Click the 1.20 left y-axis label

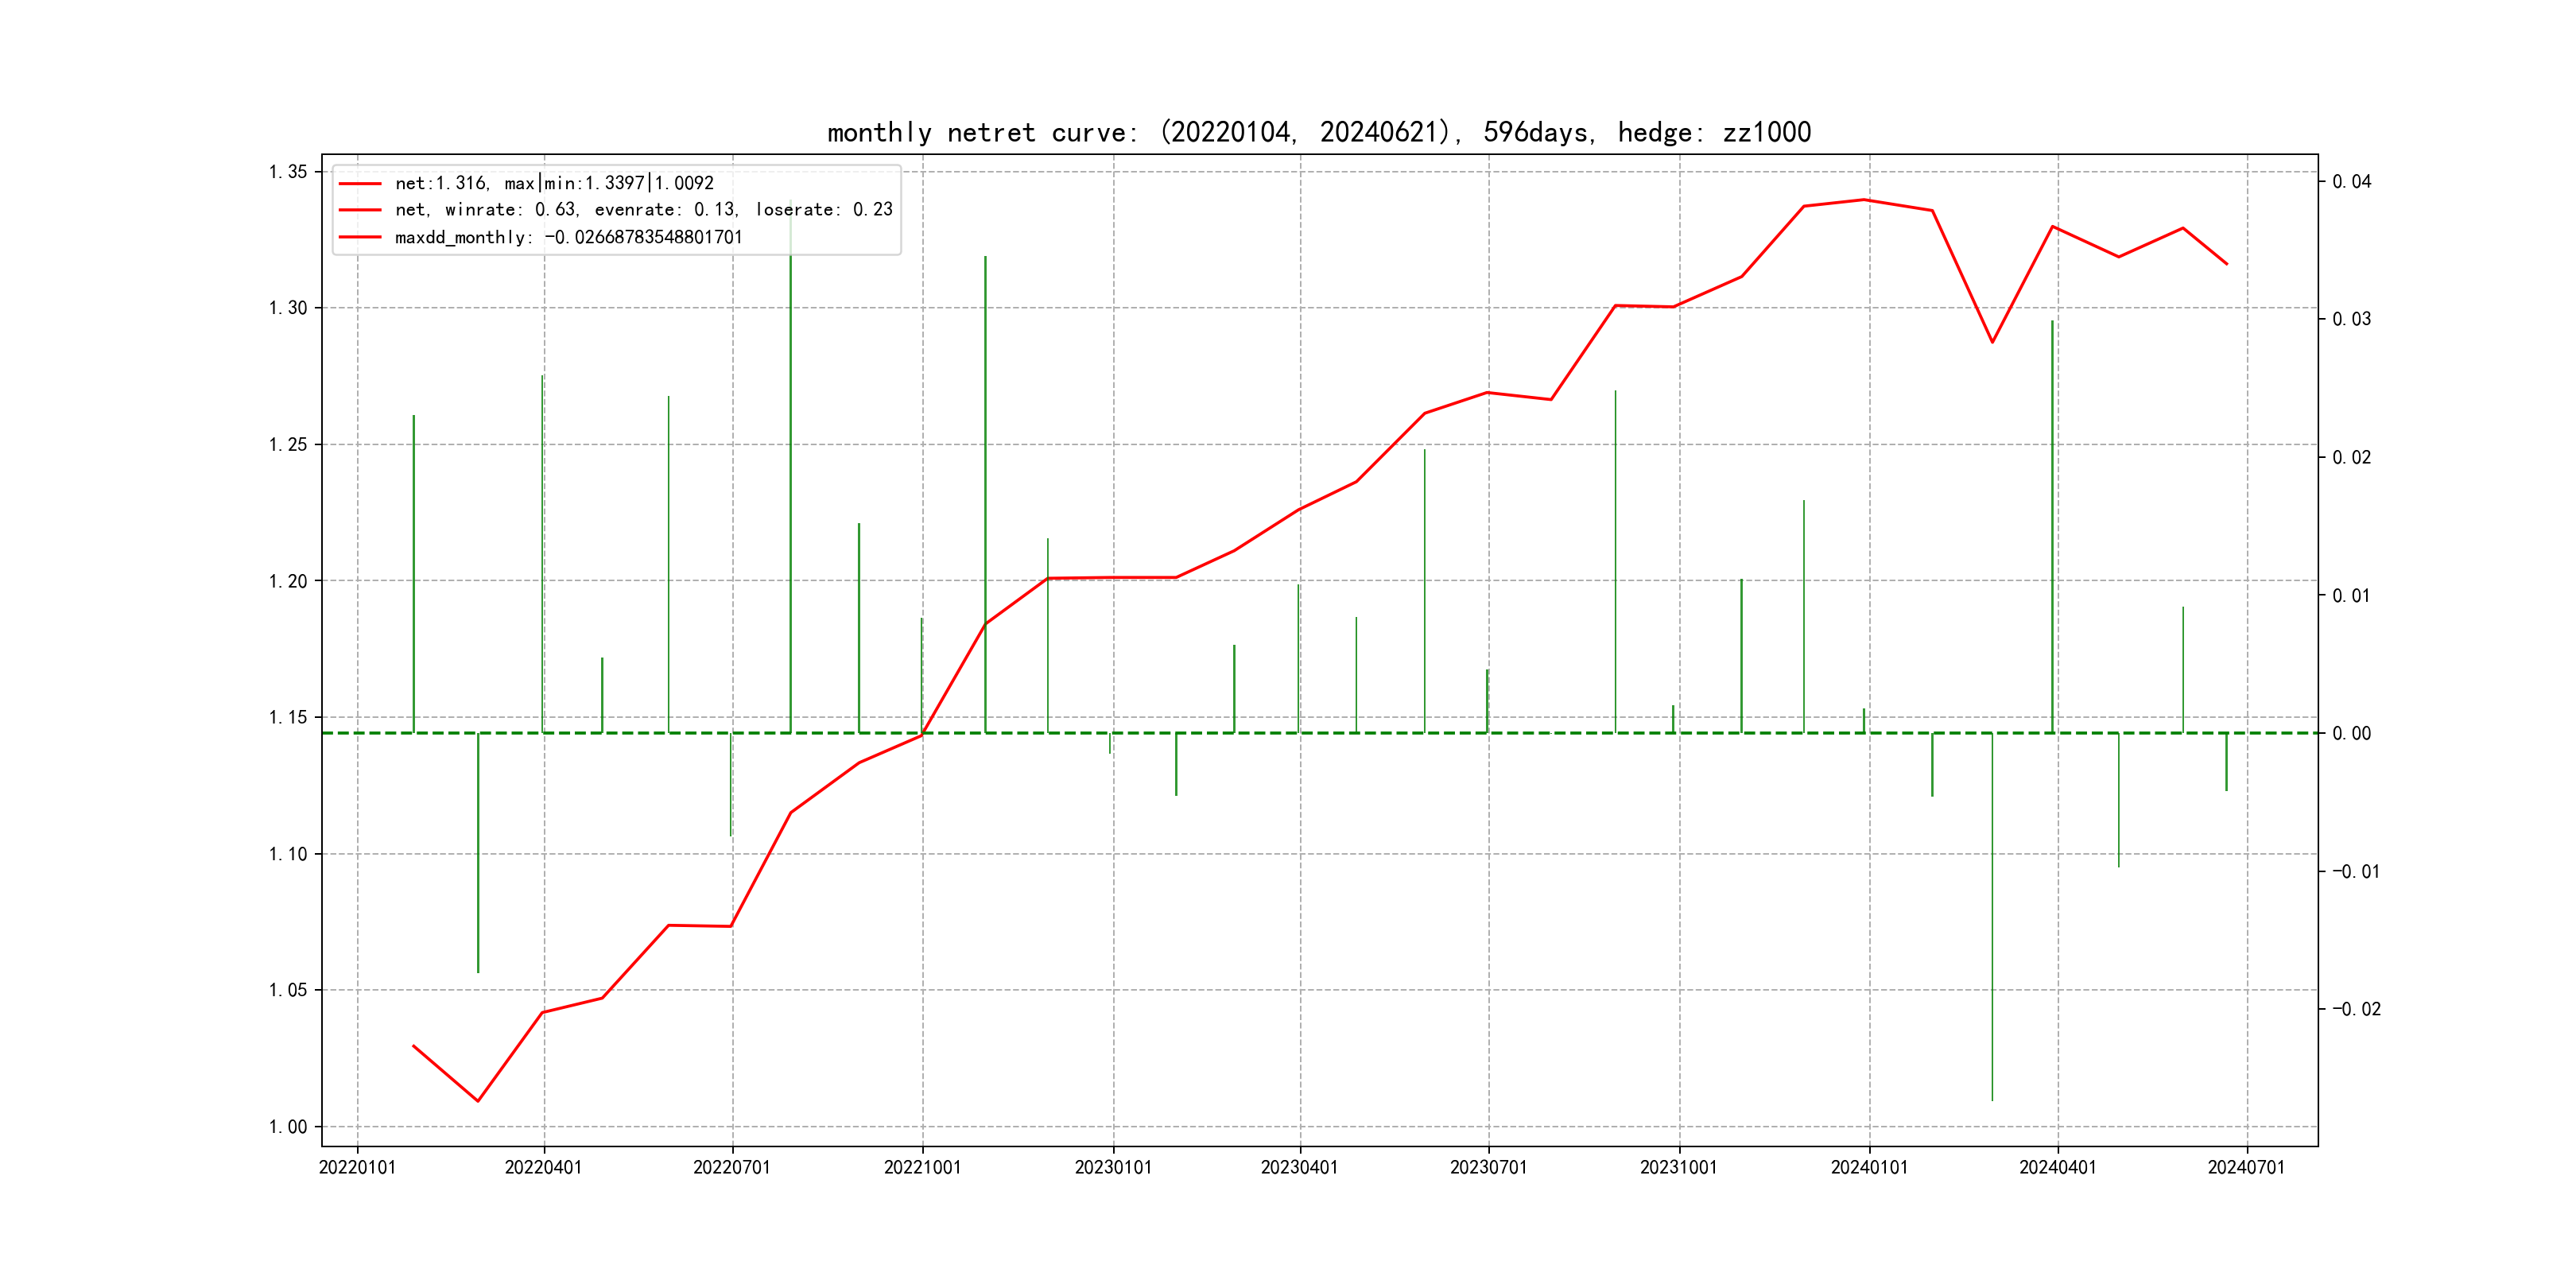[288, 581]
